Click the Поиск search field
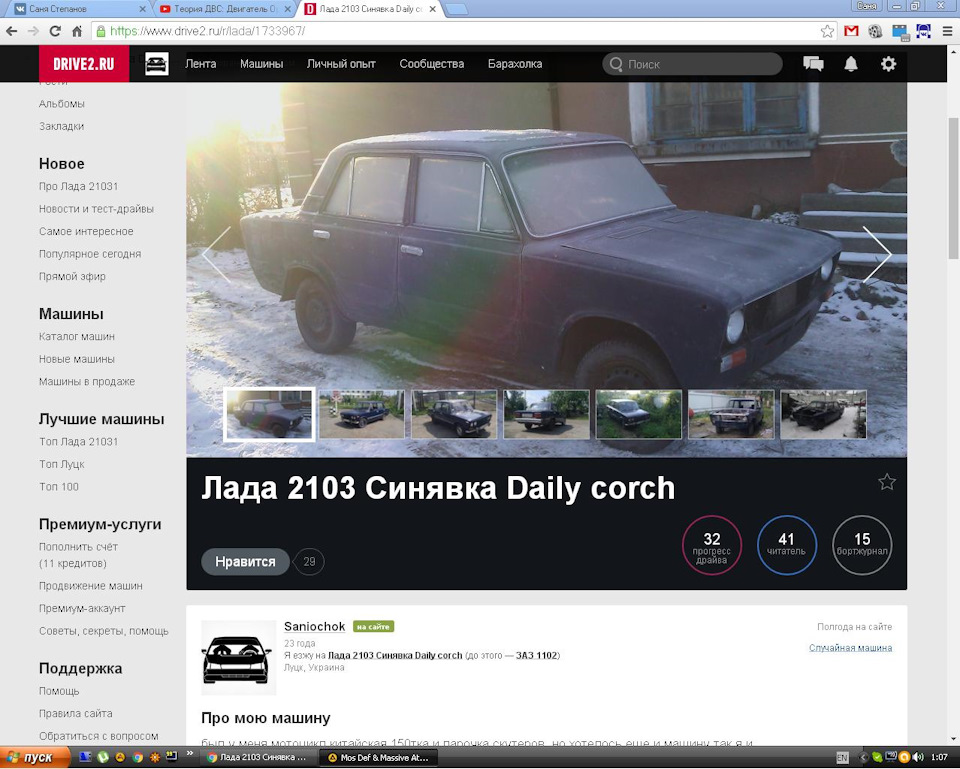960x769 pixels. click(692, 64)
